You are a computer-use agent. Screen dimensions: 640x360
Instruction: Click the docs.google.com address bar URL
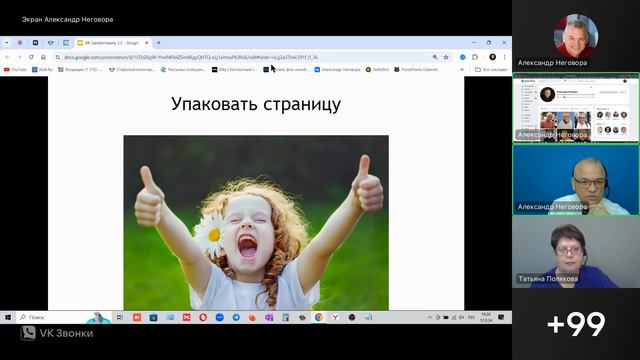[191, 57]
